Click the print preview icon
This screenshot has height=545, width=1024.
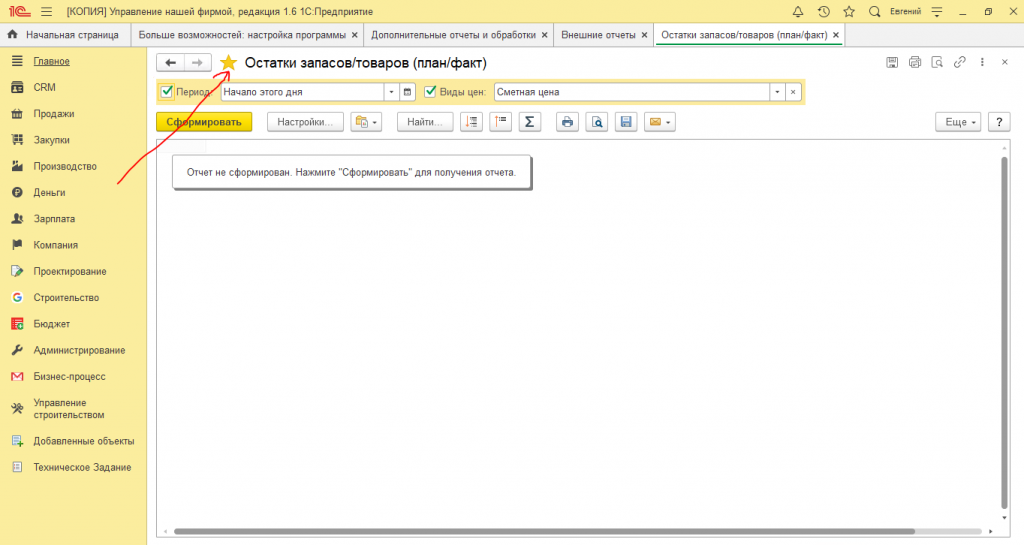tap(596, 122)
